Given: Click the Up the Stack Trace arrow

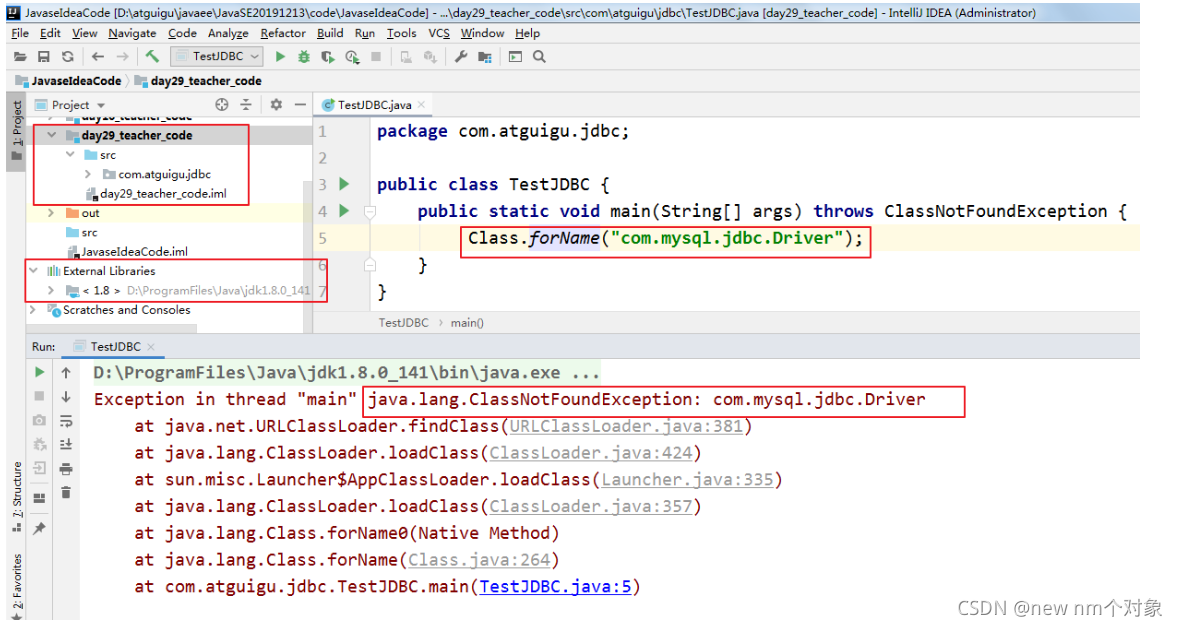Looking at the screenshot, I should tap(66, 373).
